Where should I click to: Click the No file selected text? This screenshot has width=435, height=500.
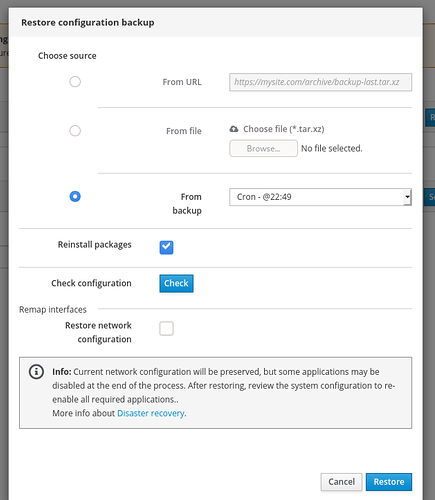click(331, 148)
